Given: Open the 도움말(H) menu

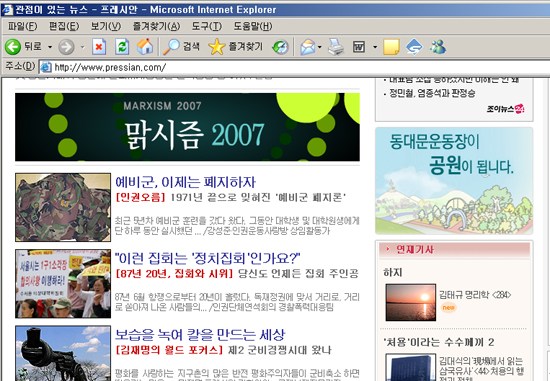Looking at the screenshot, I should tap(253, 26).
